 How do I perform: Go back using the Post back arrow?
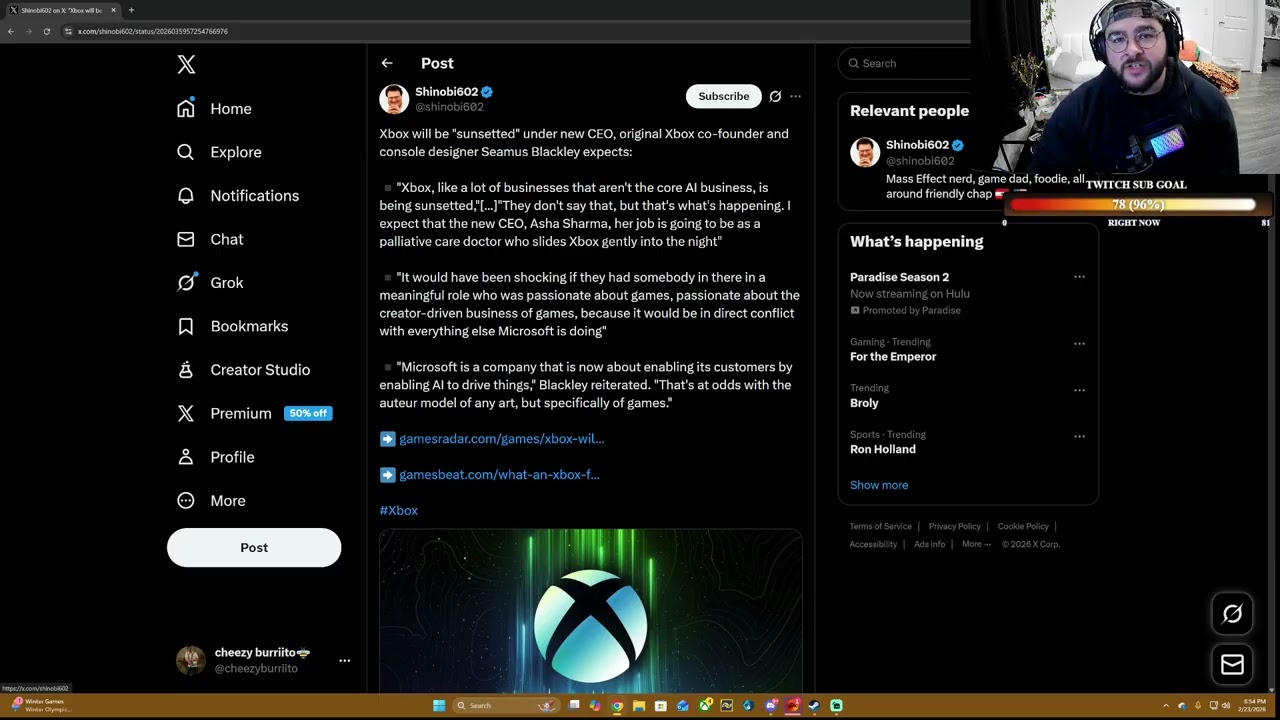pyautogui.click(x=387, y=63)
